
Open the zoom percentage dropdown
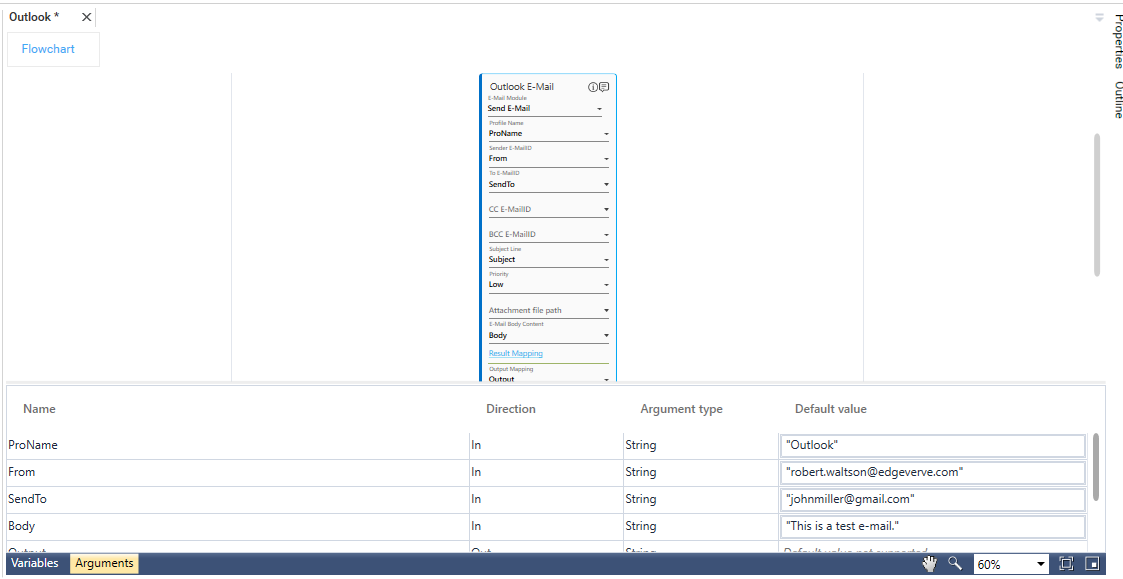pyautogui.click(x=1041, y=565)
